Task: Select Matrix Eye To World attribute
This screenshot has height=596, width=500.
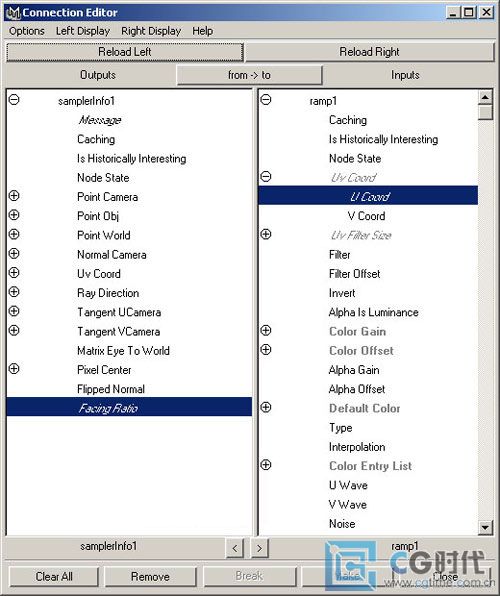Action: [x=123, y=350]
